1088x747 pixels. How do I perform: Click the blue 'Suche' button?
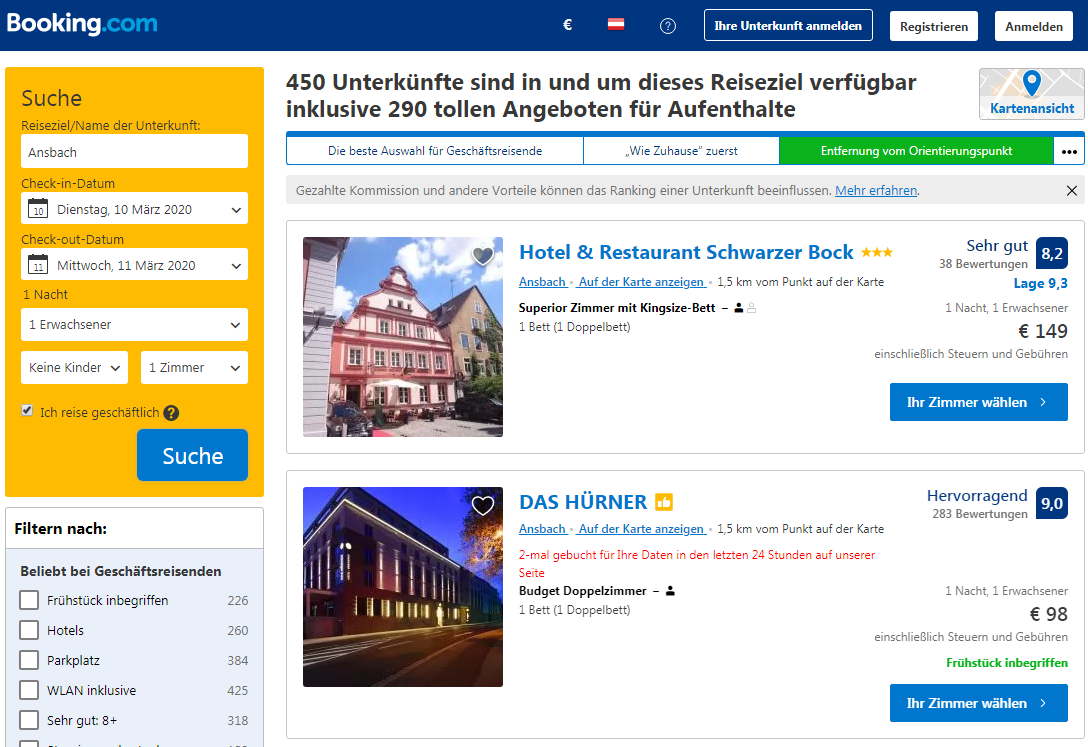(192, 455)
